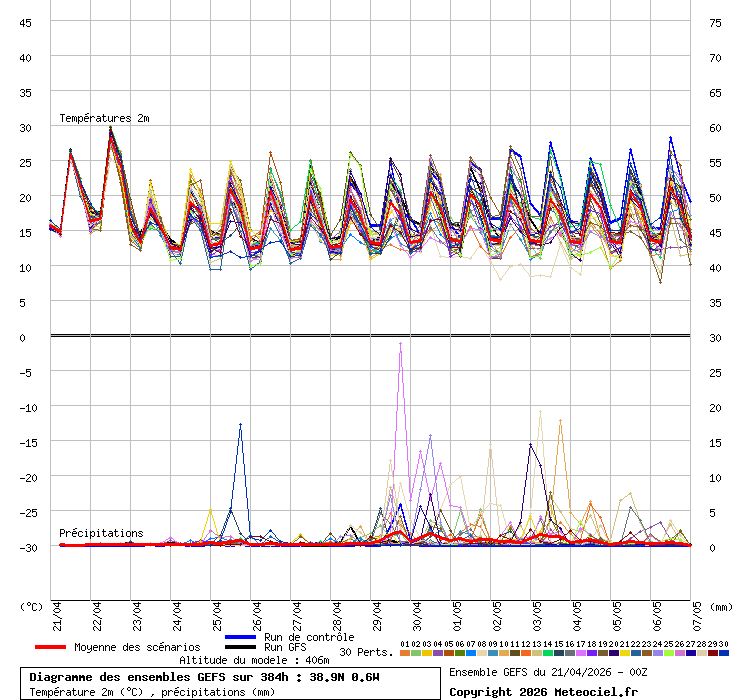This screenshot has height=700, width=740.
Task: Click the '30 Perts.' legend label
Action: pos(366,652)
